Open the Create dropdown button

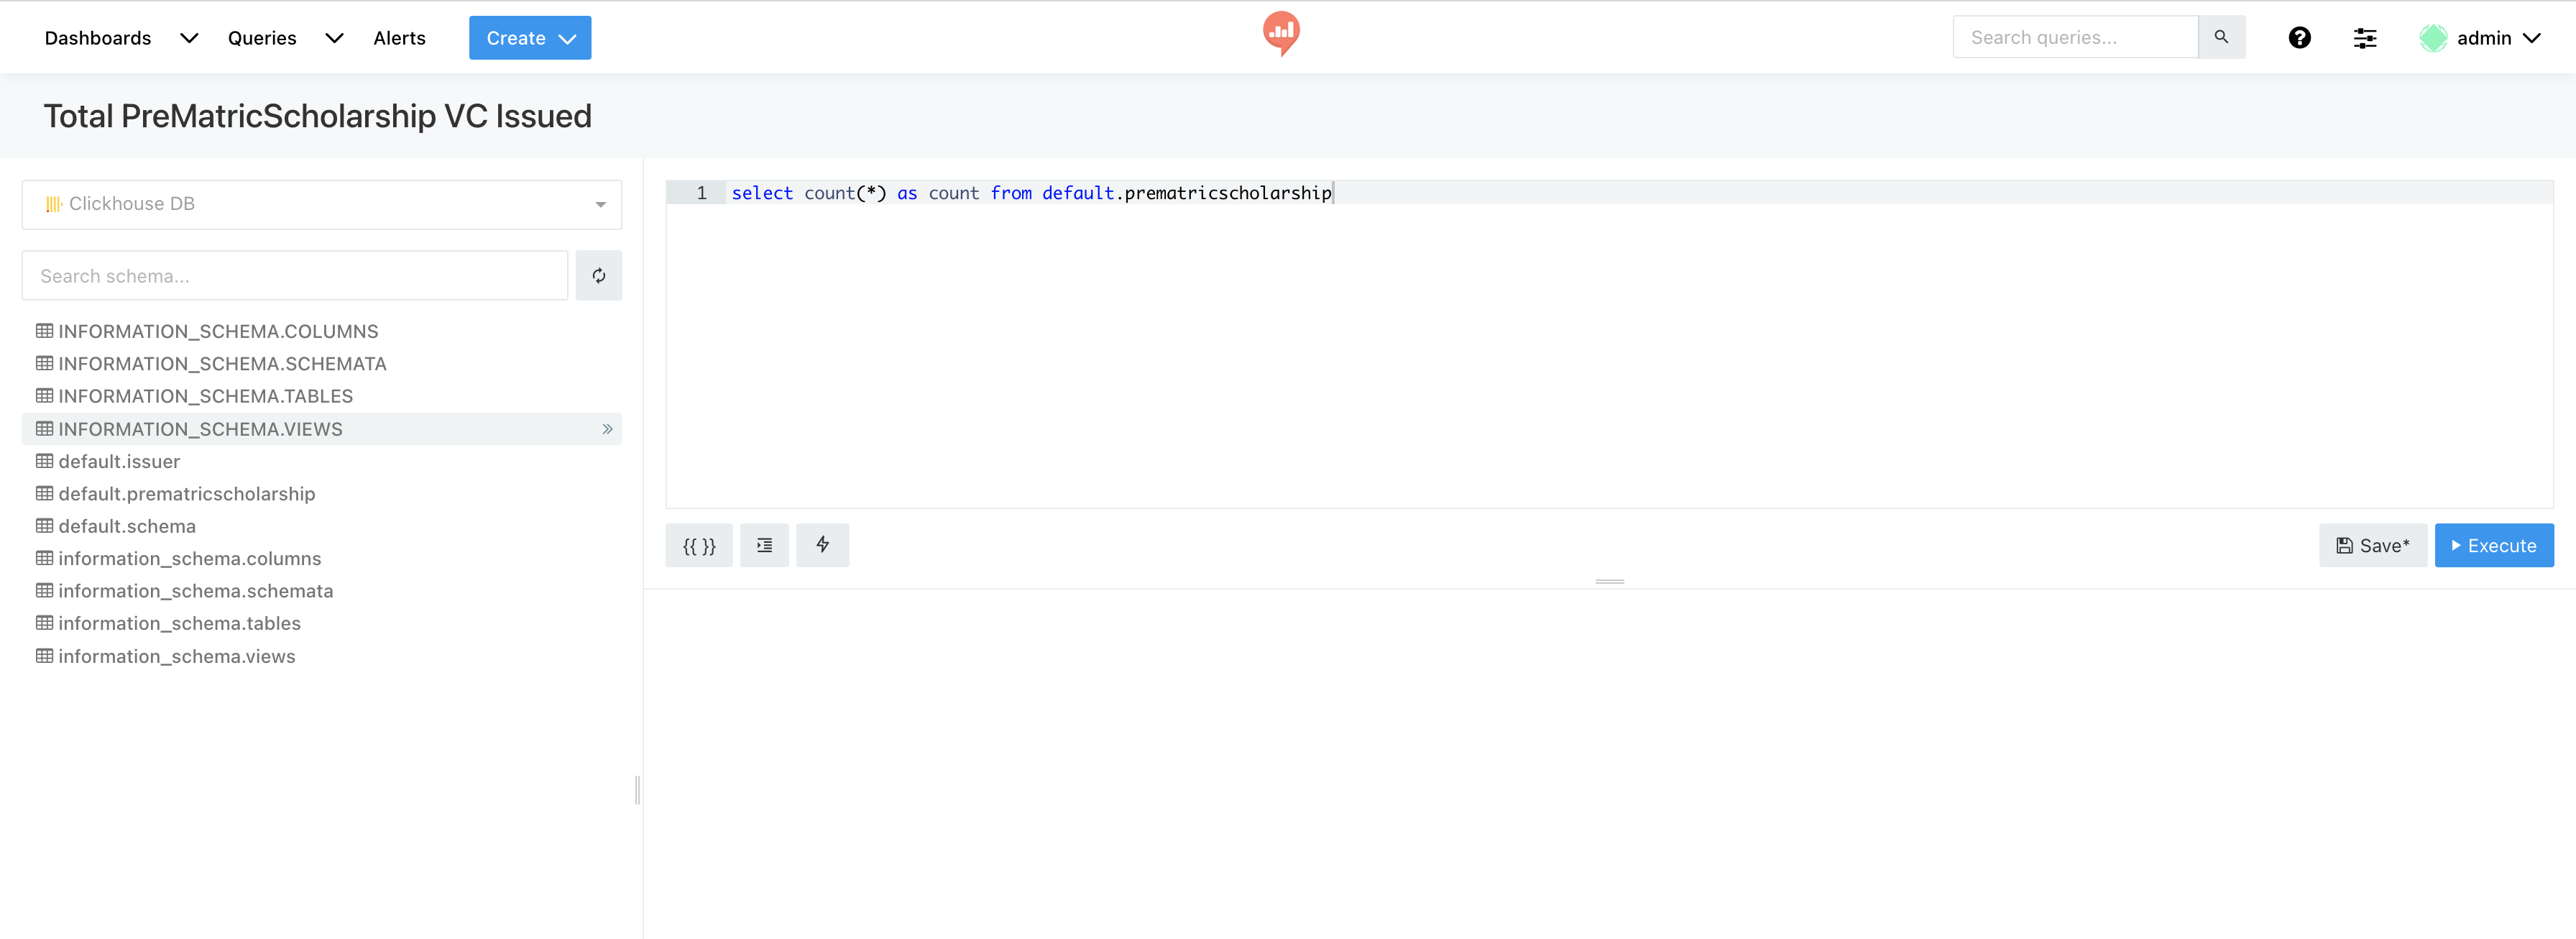(530, 38)
